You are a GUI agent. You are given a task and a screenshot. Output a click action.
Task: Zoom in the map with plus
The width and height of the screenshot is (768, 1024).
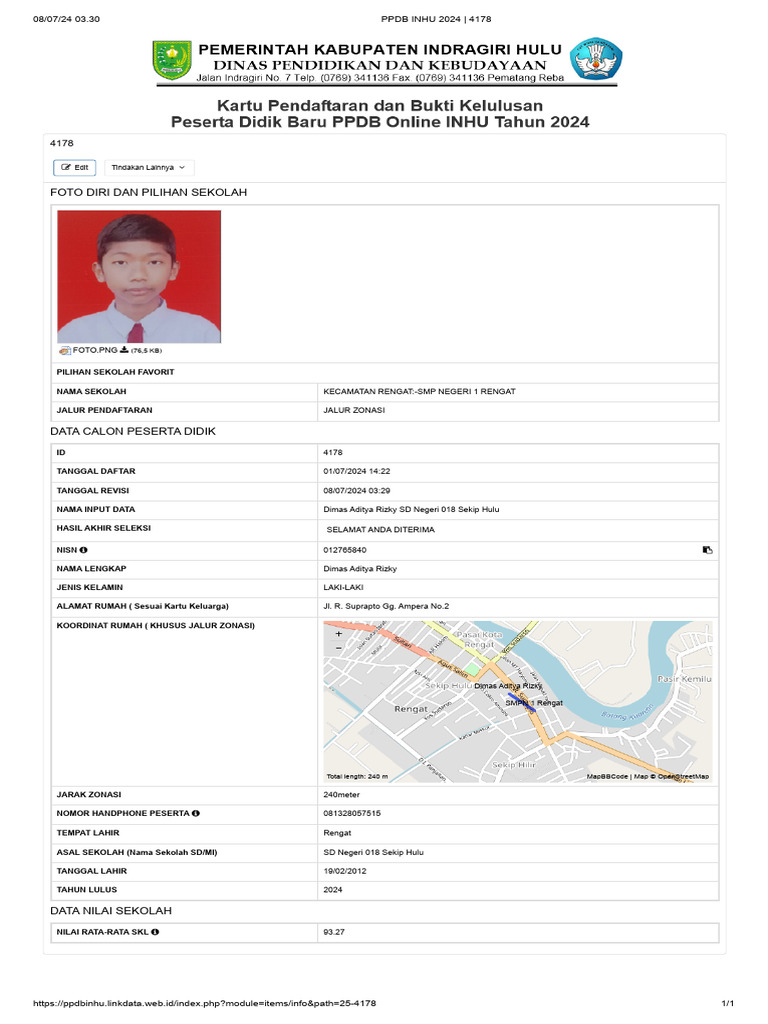(338, 633)
